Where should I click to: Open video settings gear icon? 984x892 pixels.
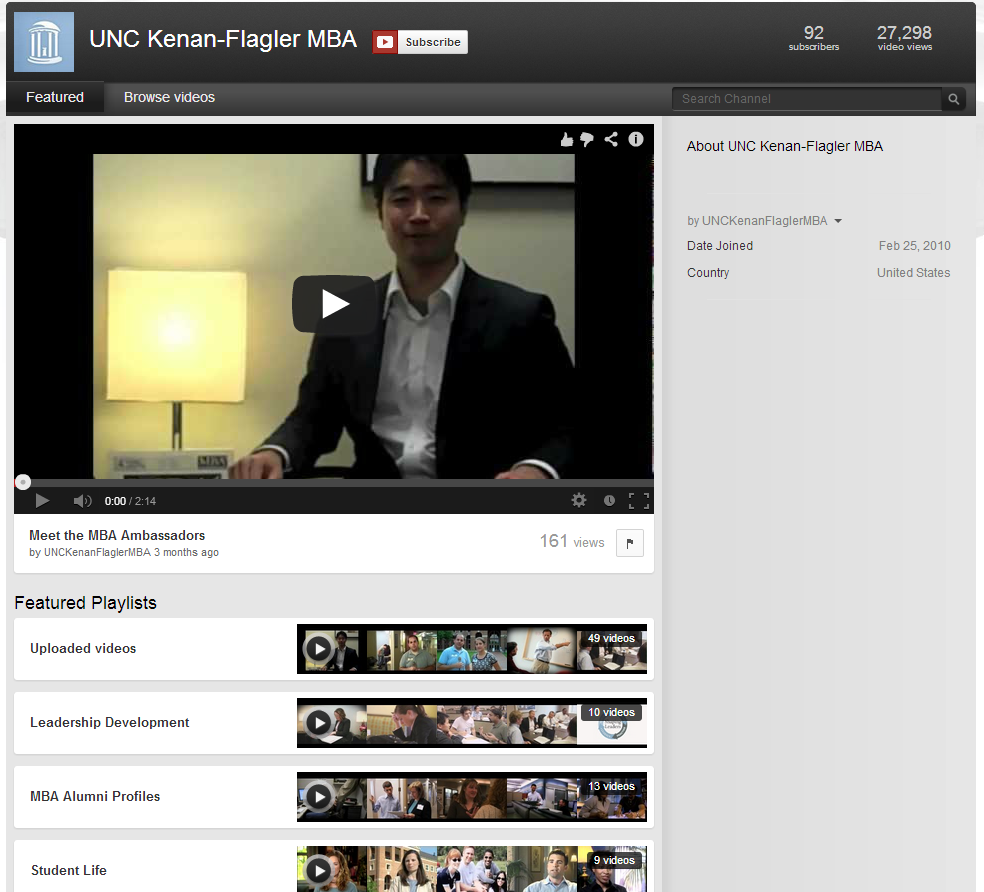(x=579, y=501)
